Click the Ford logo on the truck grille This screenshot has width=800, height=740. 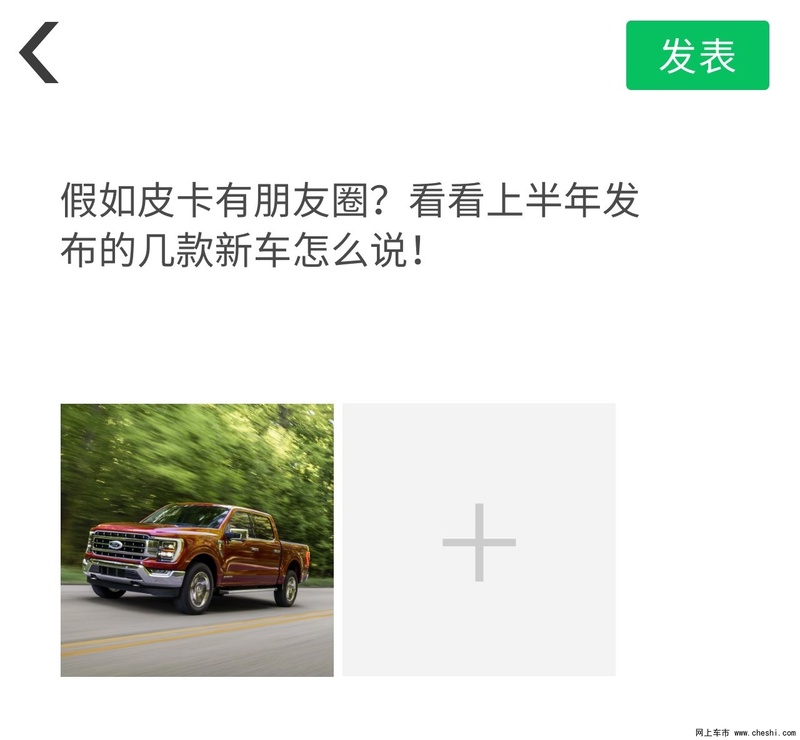point(116,545)
